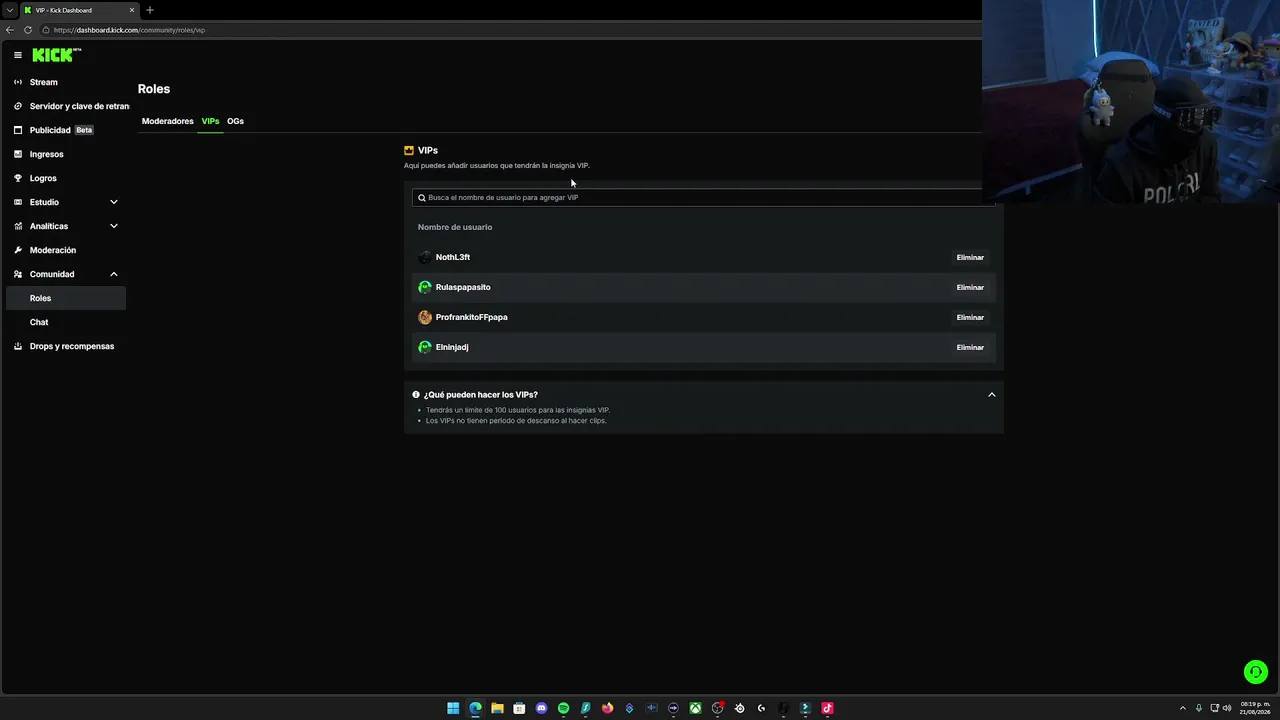1280x720 pixels.
Task: Select Roles under Comunidad
Action: [66, 298]
